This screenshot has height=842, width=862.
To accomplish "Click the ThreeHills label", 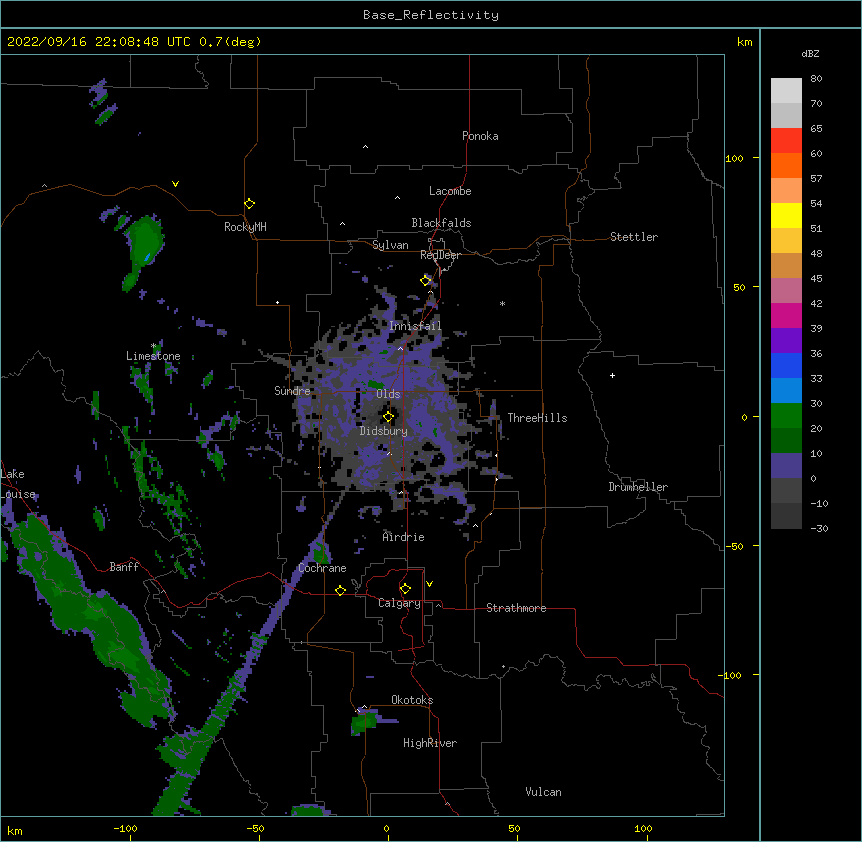I will [537, 418].
